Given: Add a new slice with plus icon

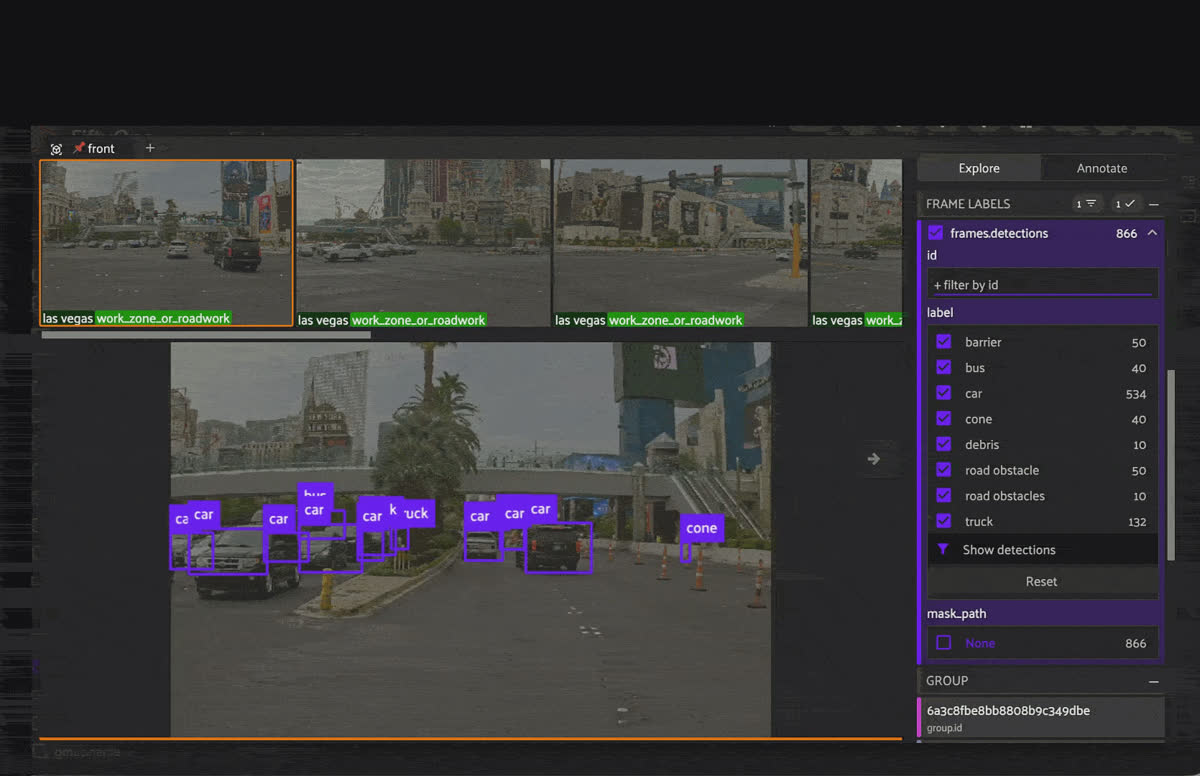Looking at the screenshot, I should coord(150,148).
